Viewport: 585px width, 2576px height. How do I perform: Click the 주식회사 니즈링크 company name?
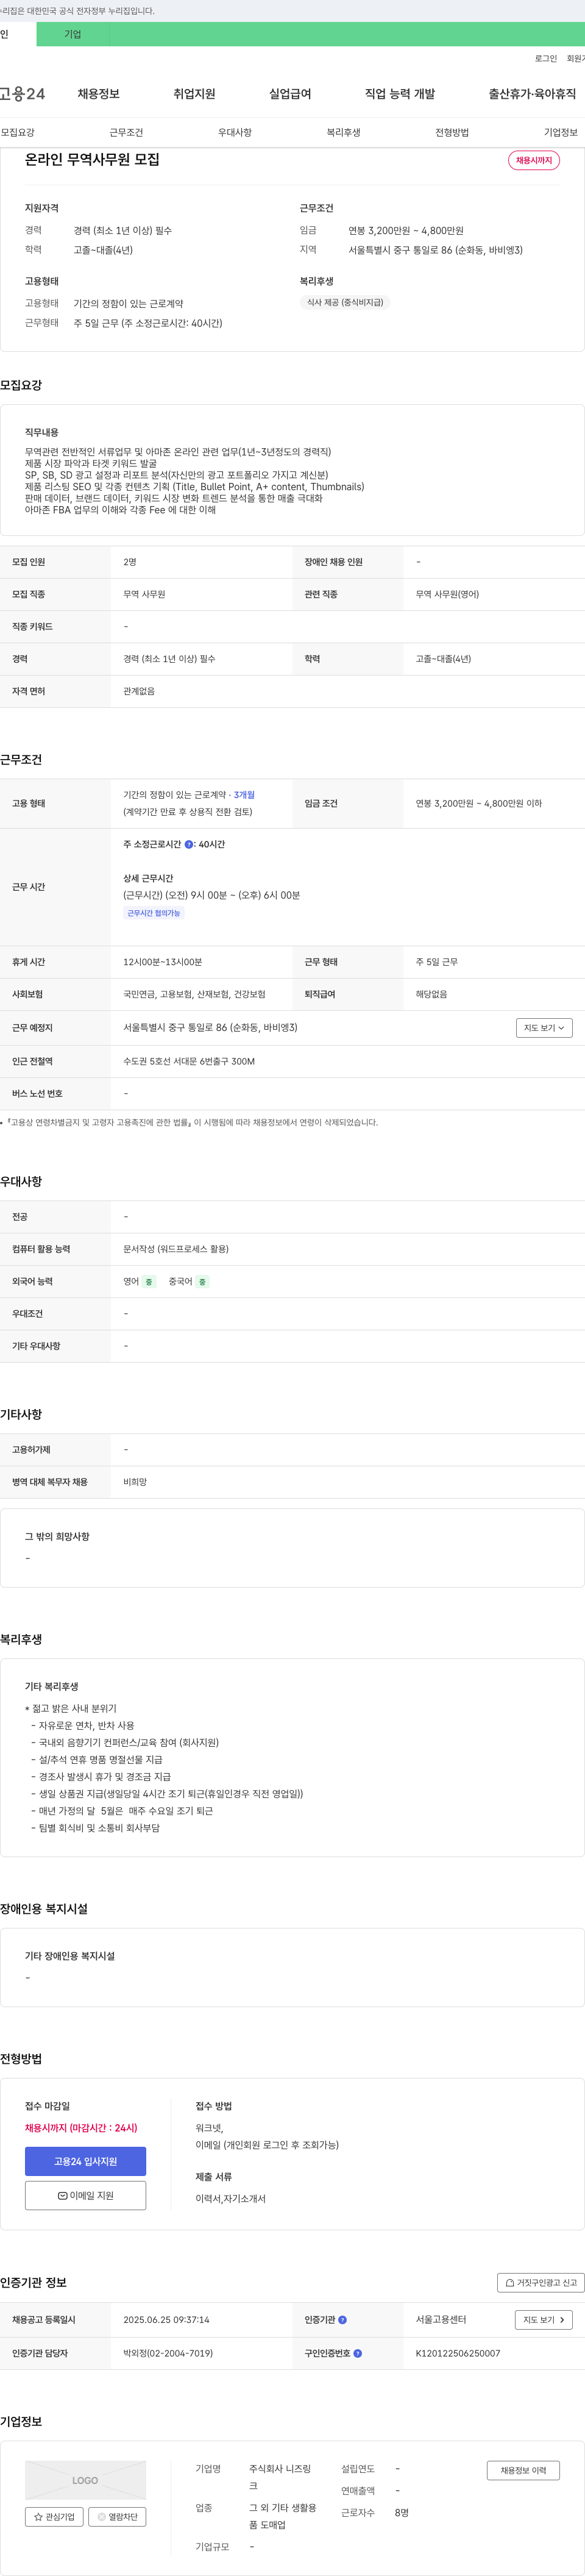pos(281,2477)
